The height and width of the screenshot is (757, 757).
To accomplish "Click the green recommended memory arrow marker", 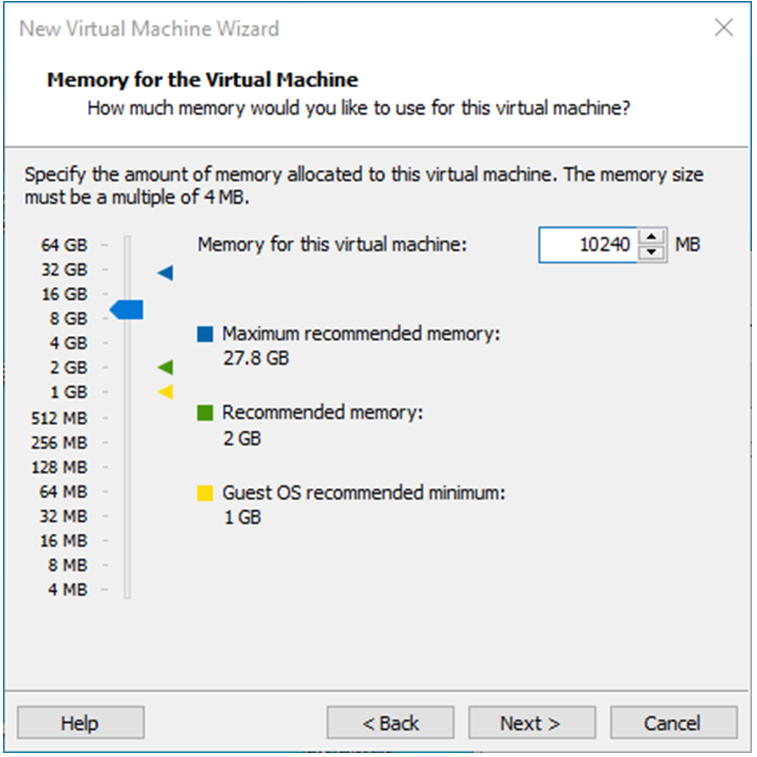I will coord(166,367).
